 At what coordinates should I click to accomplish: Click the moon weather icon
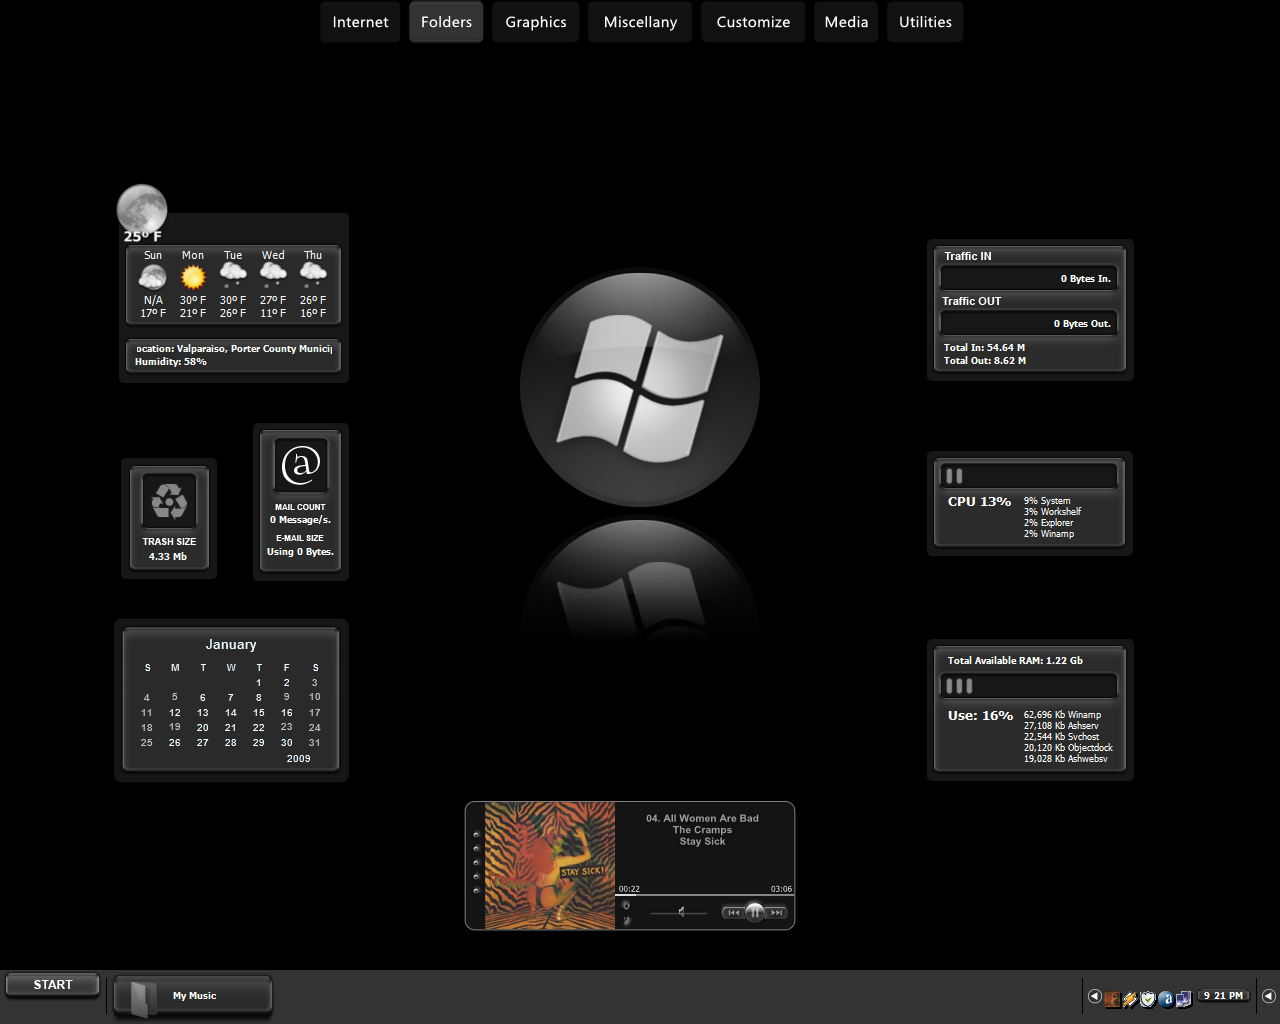142,209
